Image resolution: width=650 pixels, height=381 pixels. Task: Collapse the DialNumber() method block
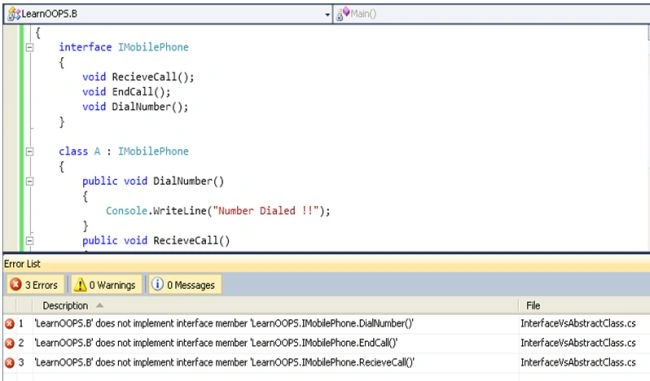point(29,182)
